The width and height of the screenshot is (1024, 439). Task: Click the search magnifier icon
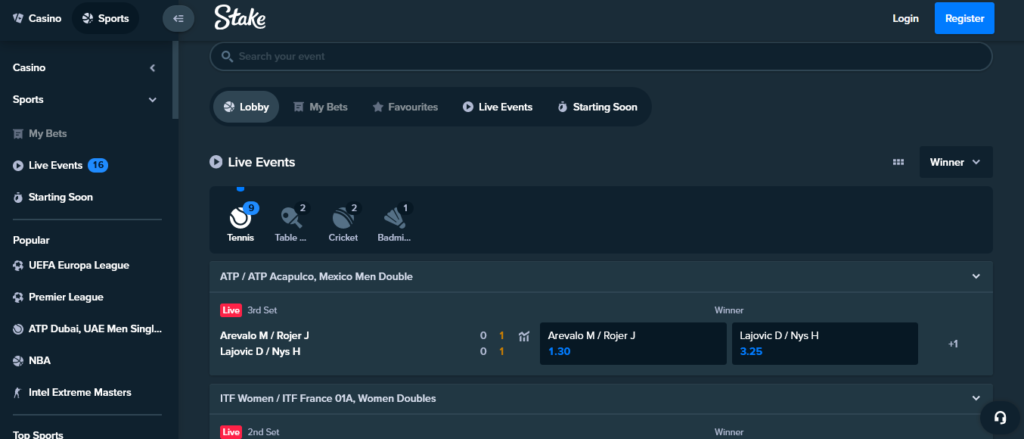(x=227, y=57)
